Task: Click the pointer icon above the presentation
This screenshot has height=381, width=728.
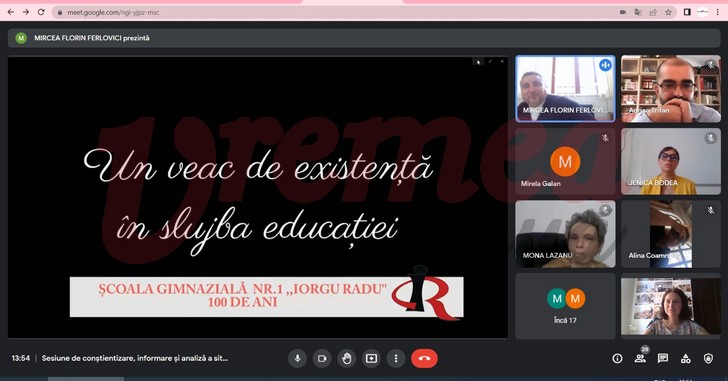Action: tap(478, 62)
